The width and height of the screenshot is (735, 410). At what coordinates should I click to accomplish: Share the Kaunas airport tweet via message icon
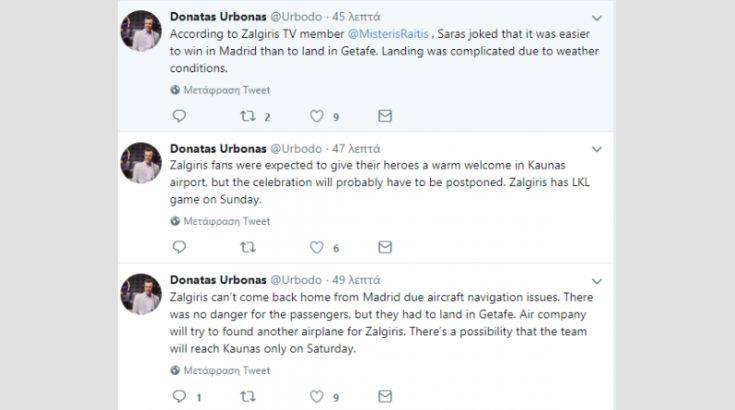[x=384, y=247]
